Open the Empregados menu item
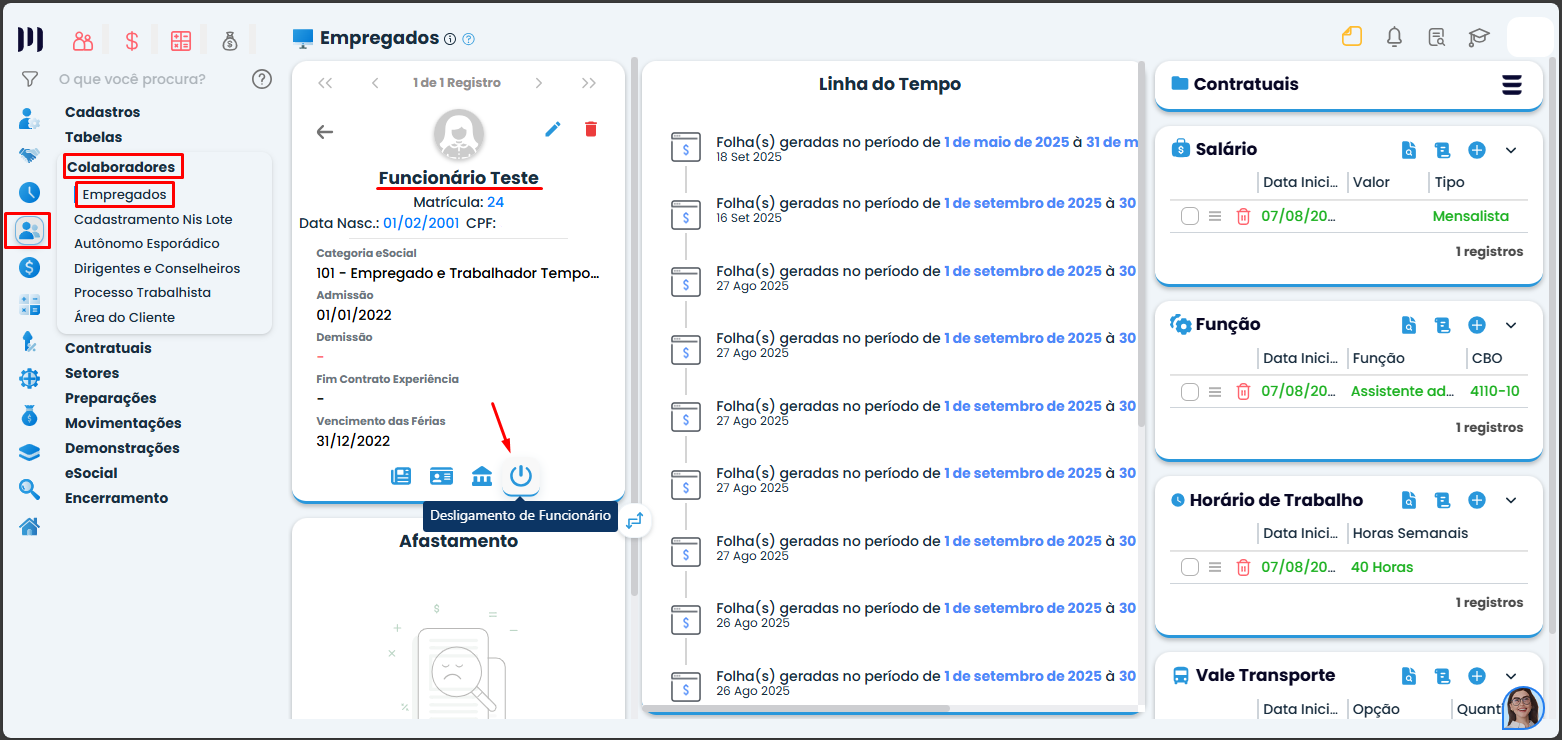 pyautogui.click(x=124, y=194)
